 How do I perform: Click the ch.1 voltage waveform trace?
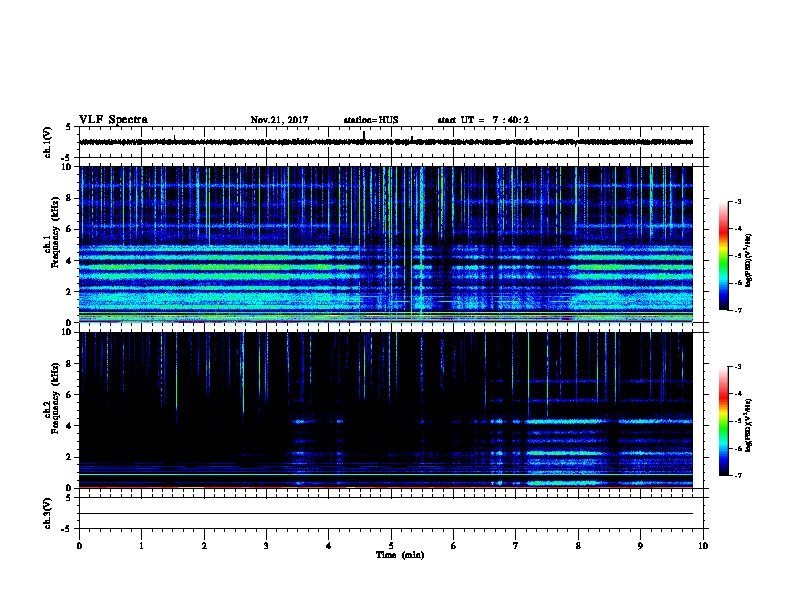point(386,142)
